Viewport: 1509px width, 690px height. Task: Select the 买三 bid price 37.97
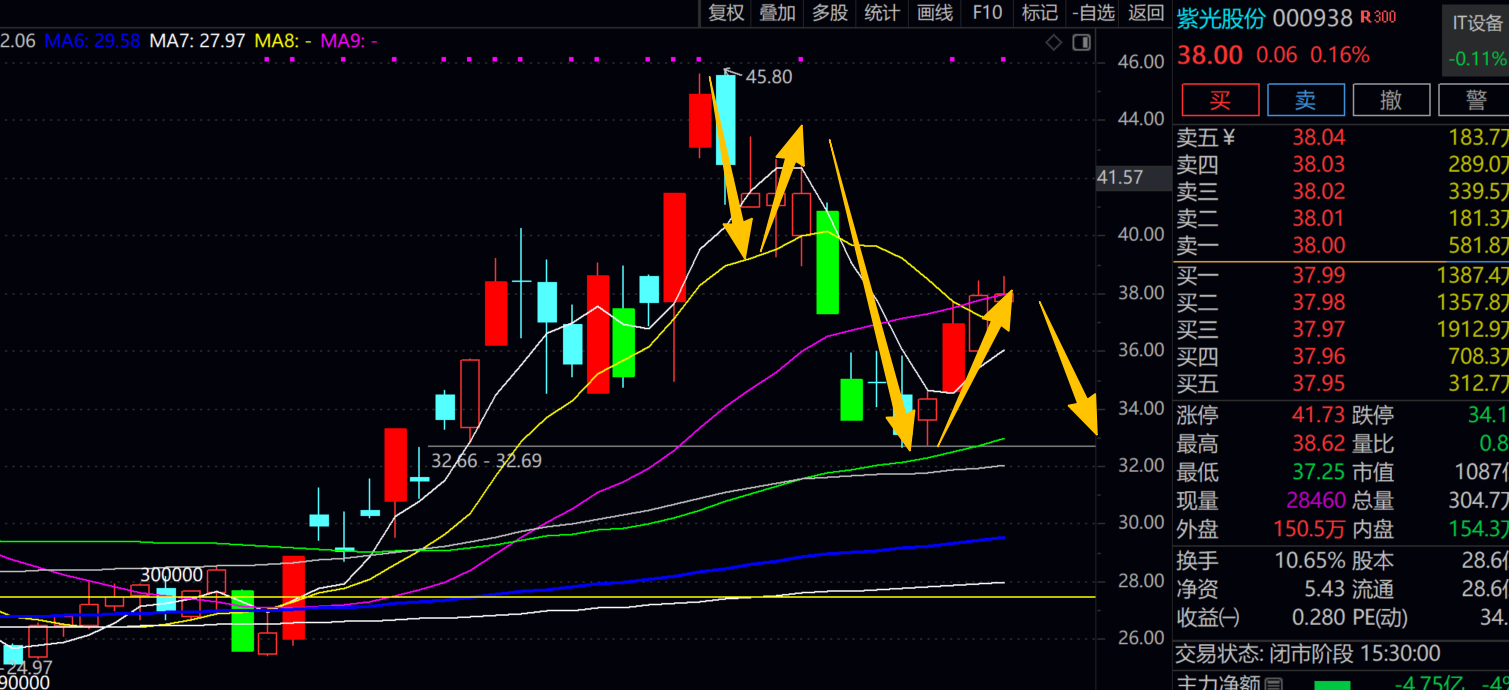pos(1319,329)
